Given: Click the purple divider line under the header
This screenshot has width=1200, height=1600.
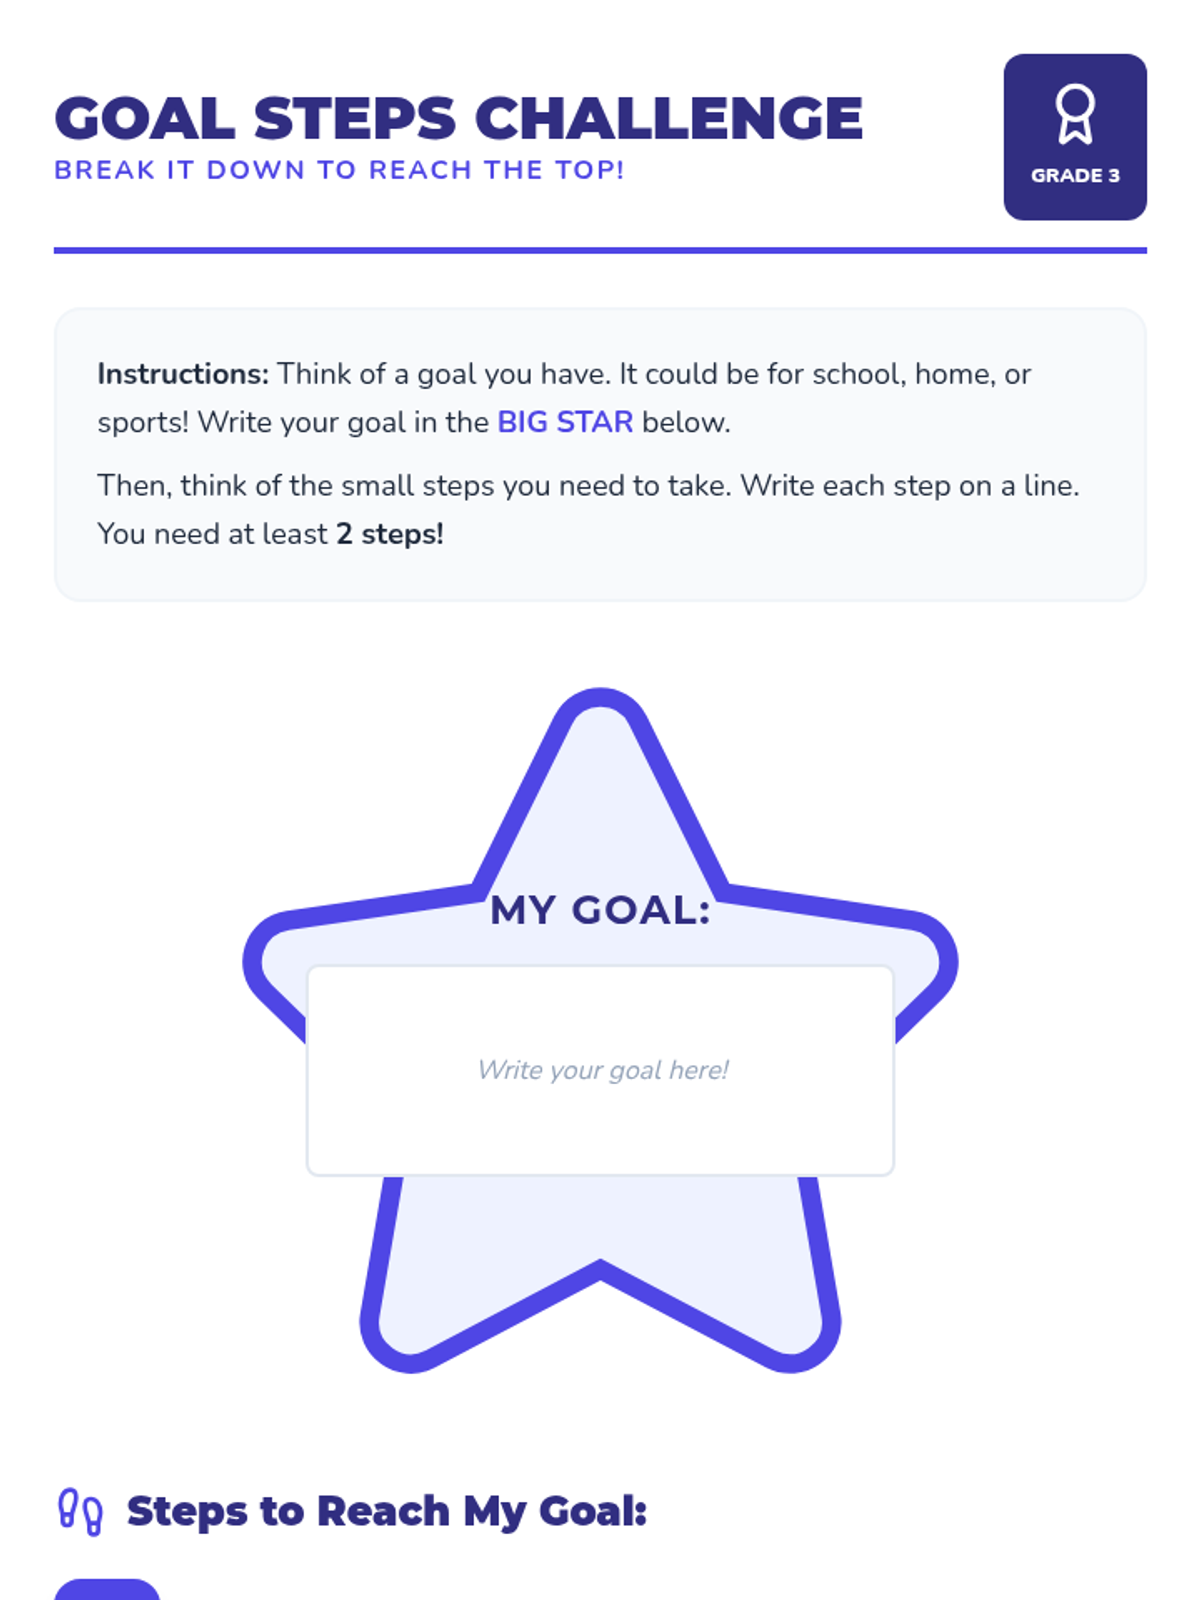Looking at the screenshot, I should click(x=600, y=250).
